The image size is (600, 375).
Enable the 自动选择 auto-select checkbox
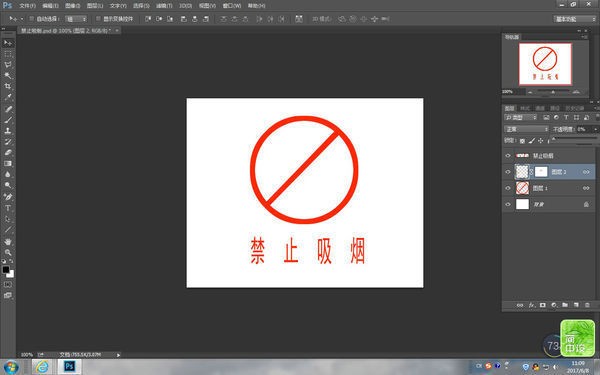click(x=32, y=19)
